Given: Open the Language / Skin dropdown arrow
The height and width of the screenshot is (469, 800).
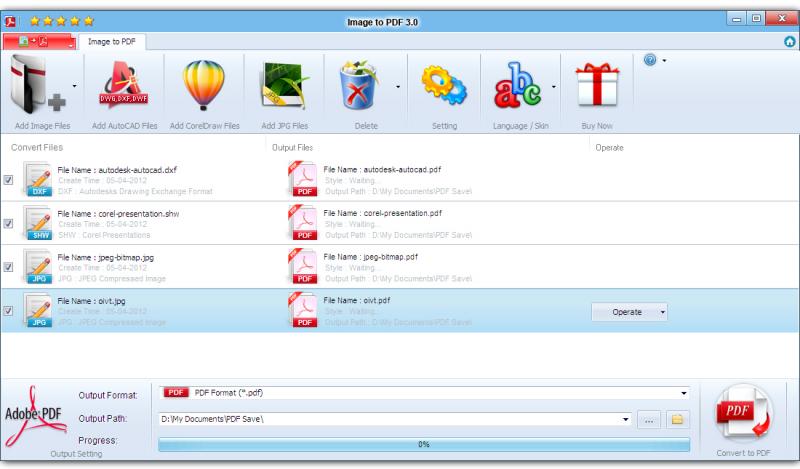Looking at the screenshot, I should 554,87.
